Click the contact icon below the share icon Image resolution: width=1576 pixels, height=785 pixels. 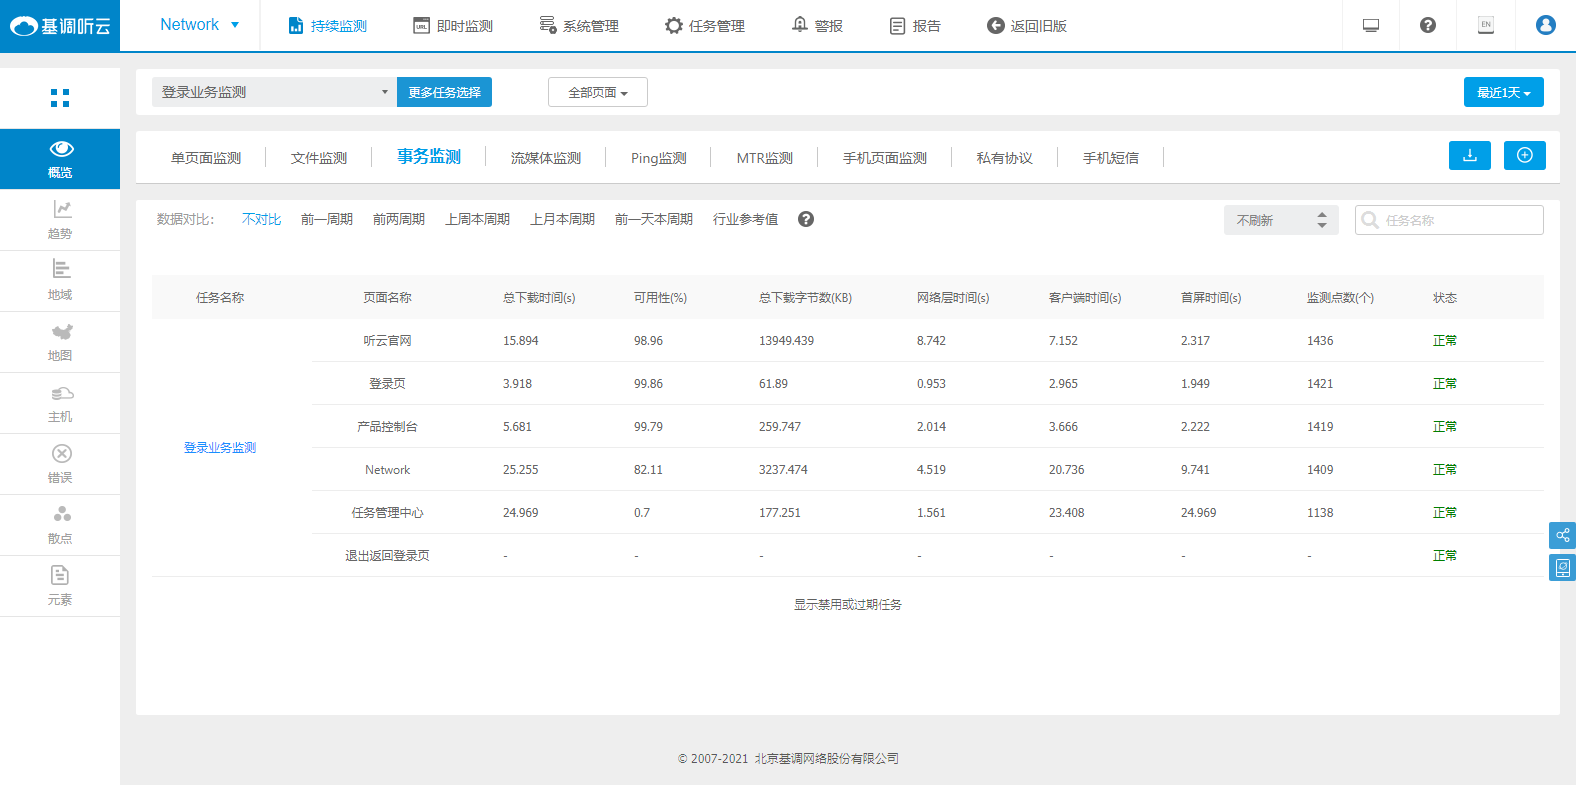pos(1562,567)
